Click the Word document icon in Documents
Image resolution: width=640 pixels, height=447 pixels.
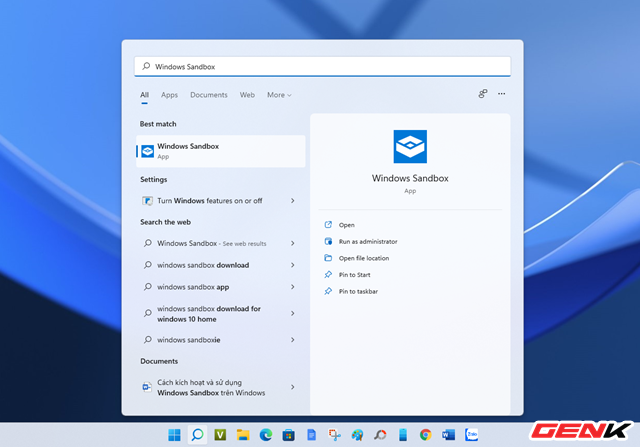[147, 387]
